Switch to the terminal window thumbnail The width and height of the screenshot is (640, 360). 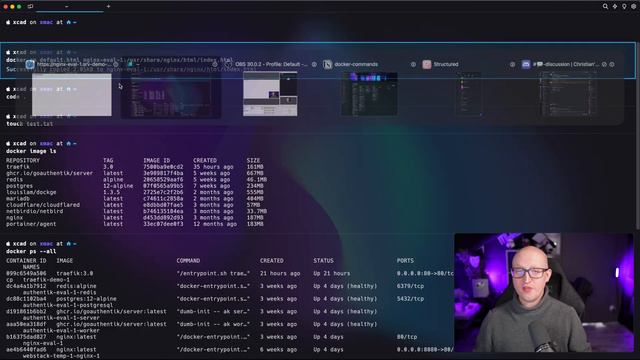point(171,94)
